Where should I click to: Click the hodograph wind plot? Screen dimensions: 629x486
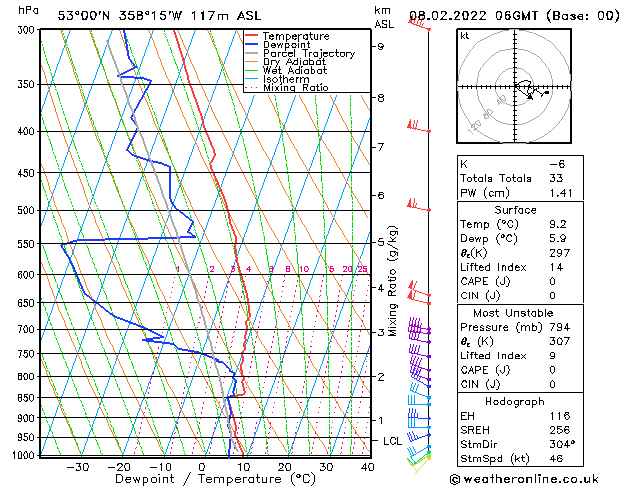click(x=514, y=86)
